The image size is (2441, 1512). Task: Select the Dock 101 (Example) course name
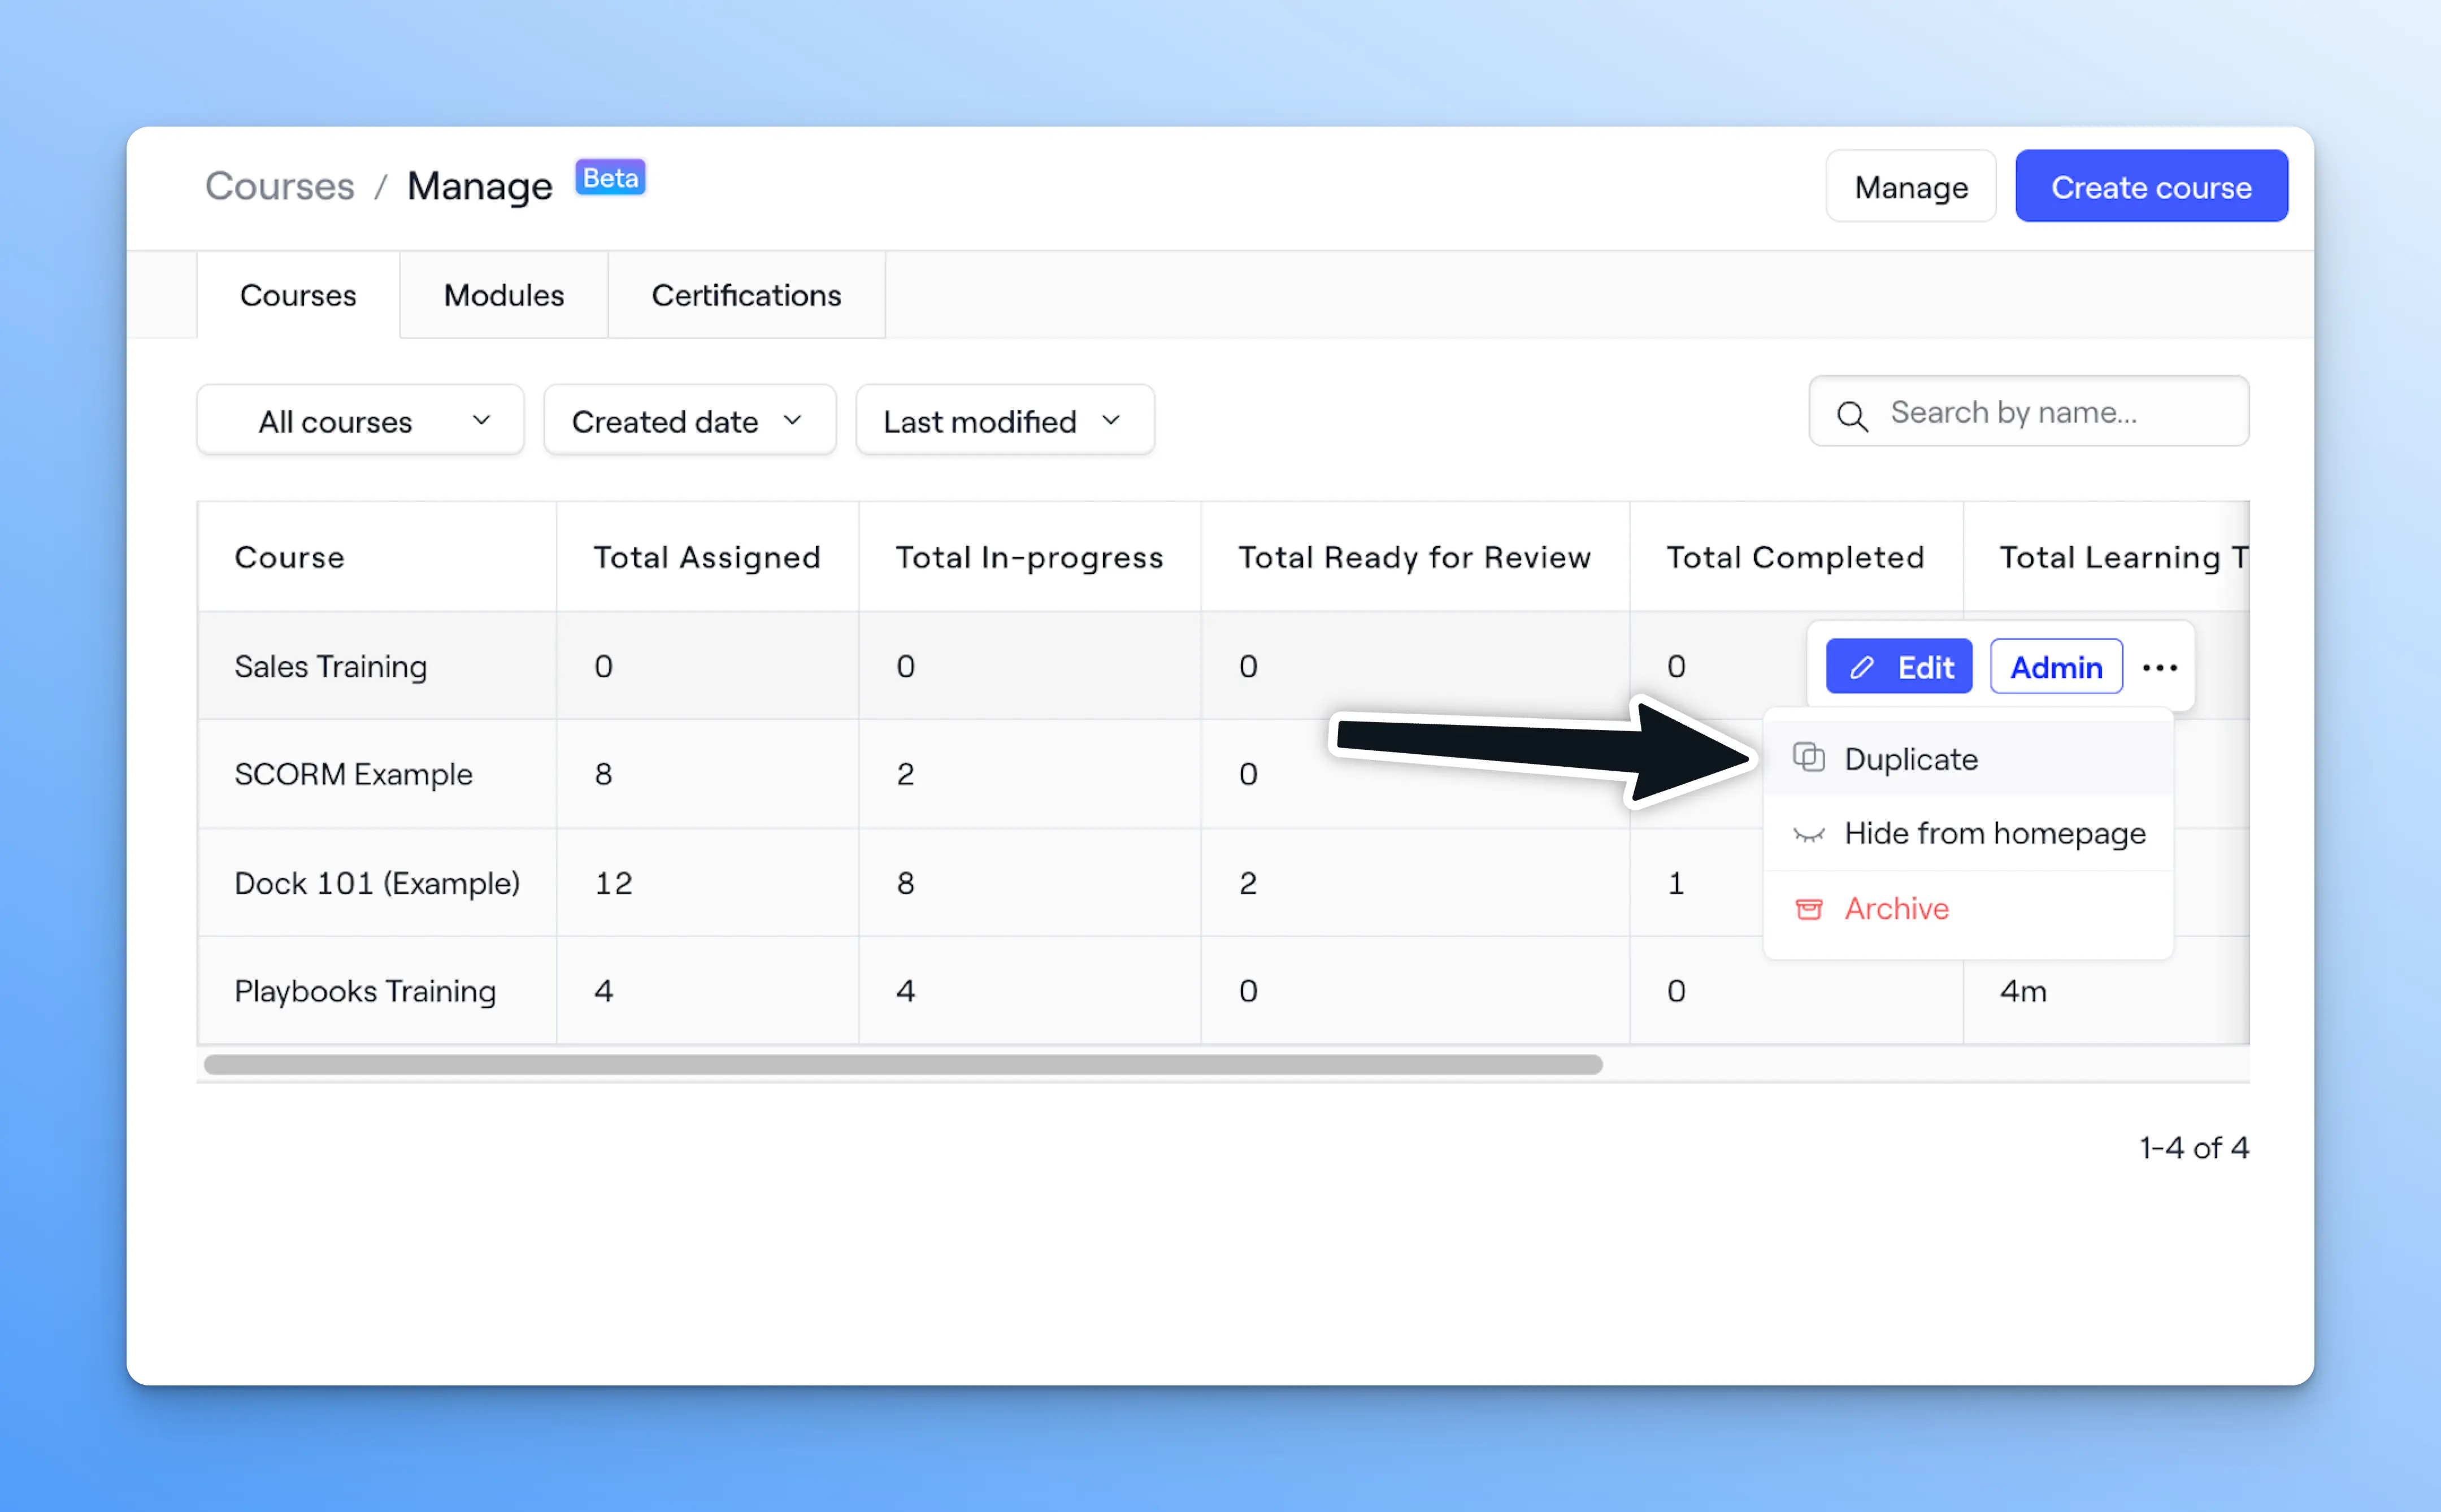(x=377, y=883)
